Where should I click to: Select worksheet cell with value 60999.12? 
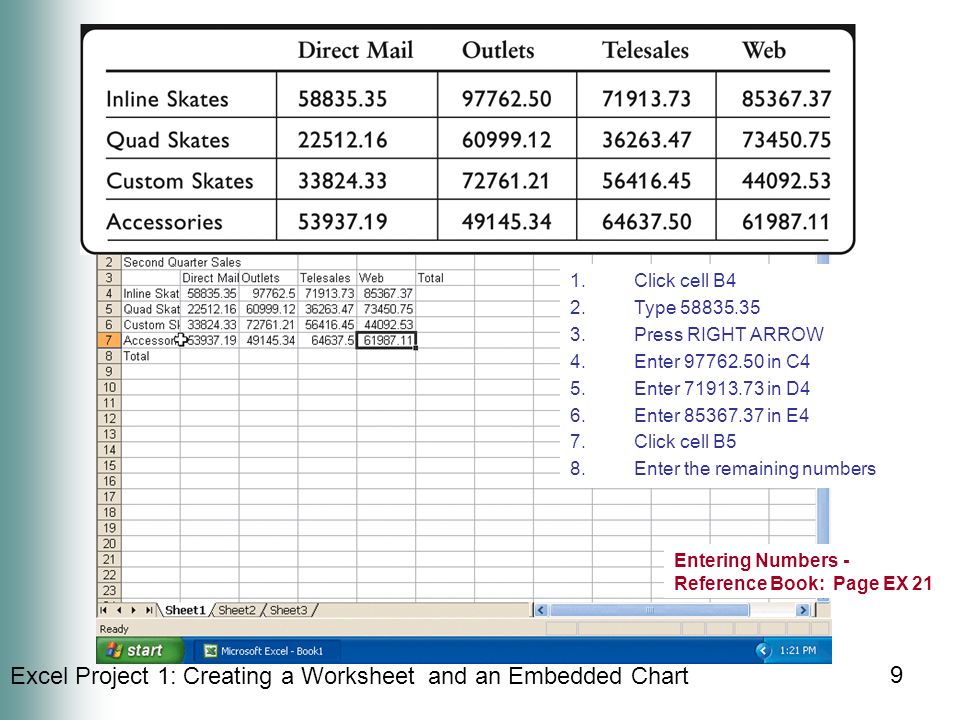268,309
